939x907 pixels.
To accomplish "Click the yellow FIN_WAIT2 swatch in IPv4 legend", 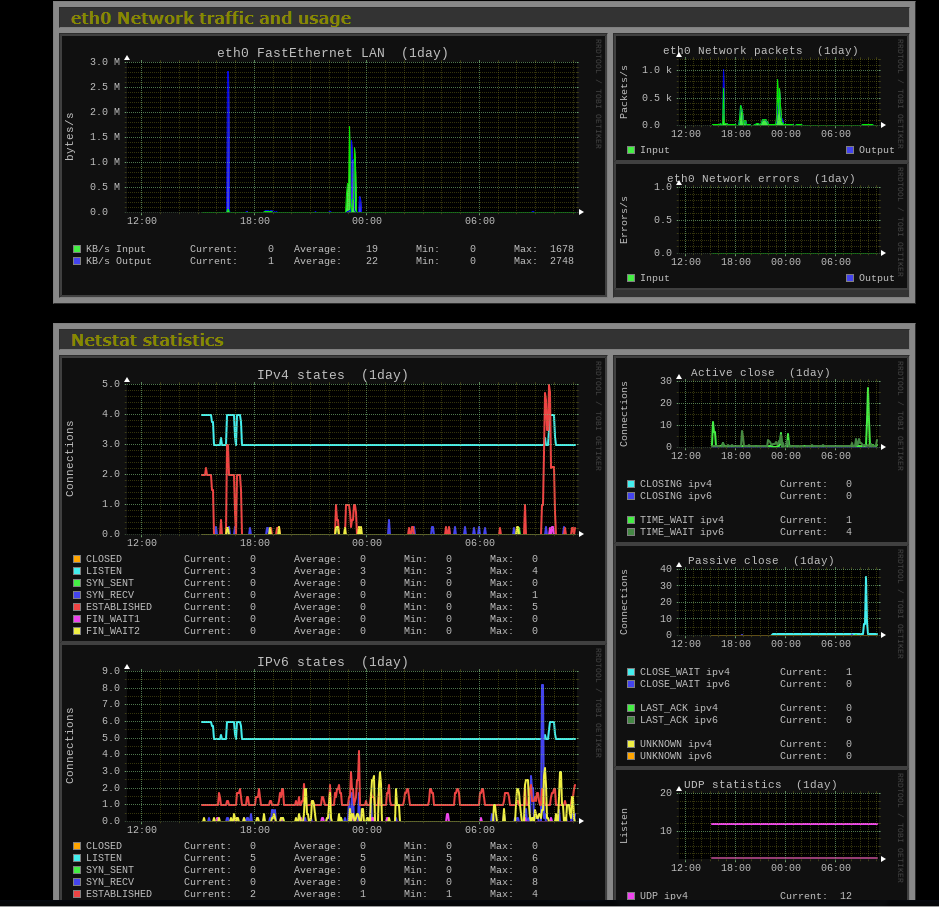I will 77,631.
